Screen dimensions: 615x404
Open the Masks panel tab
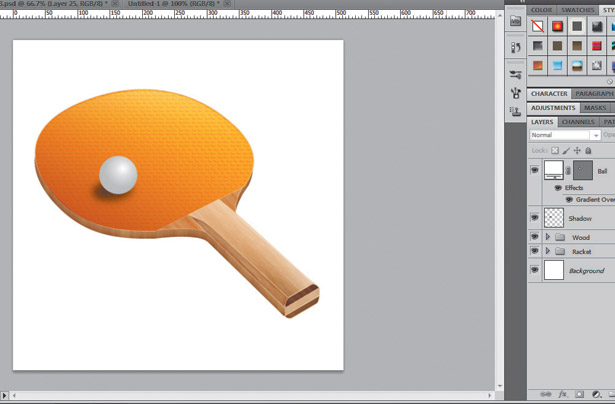(x=595, y=108)
